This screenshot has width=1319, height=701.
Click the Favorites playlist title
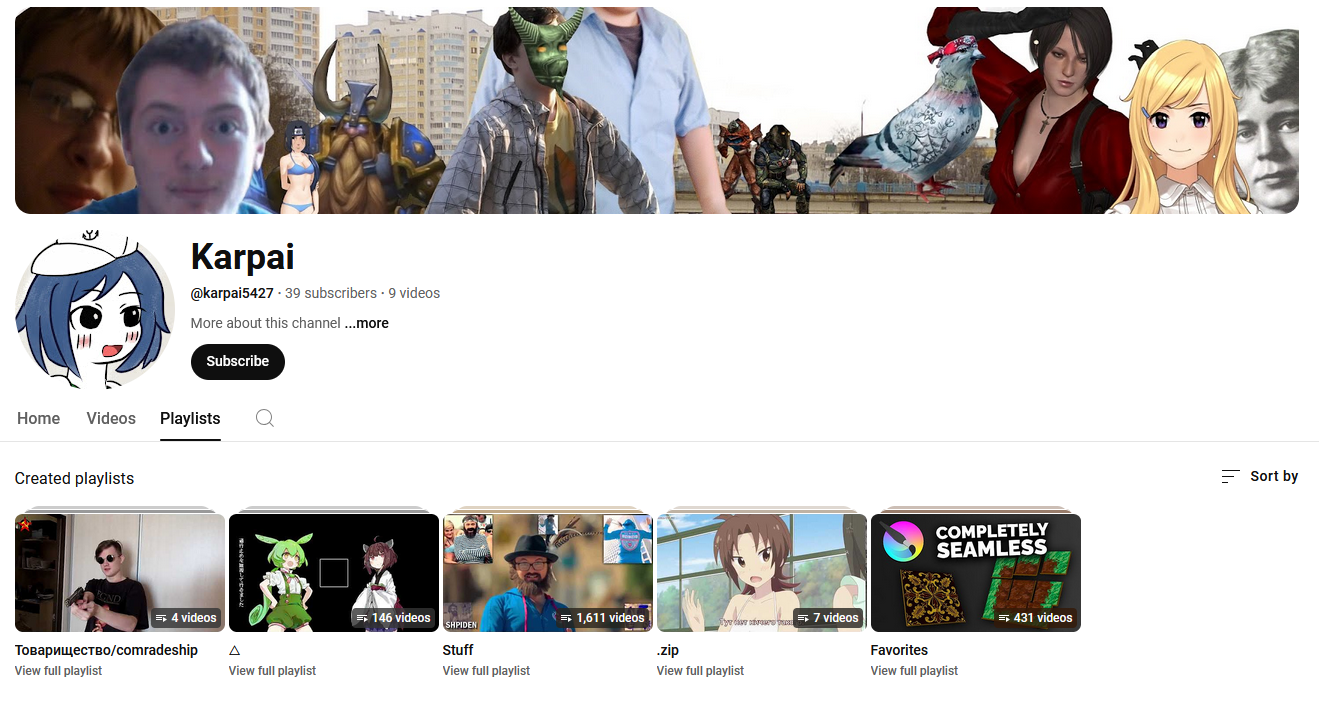pos(899,650)
